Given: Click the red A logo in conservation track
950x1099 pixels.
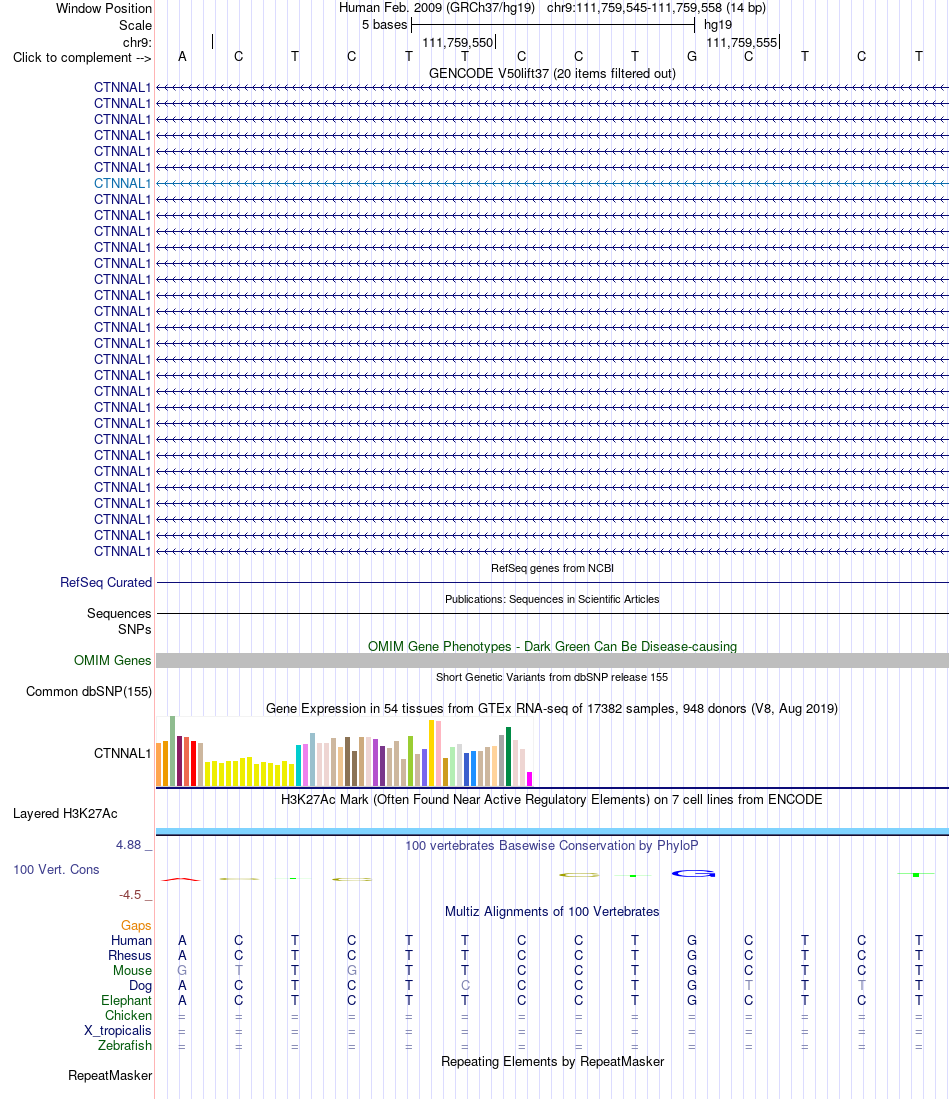Looking at the screenshot, I should point(181,879).
